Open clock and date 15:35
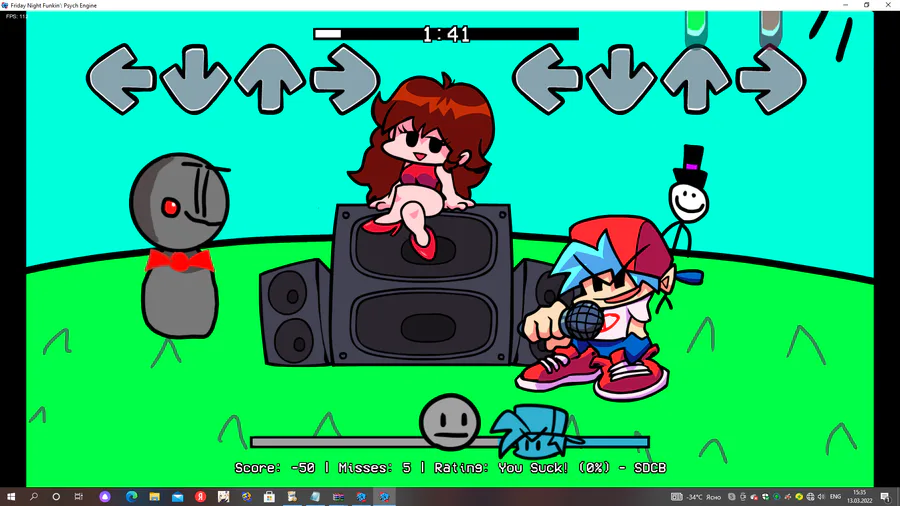The height and width of the screenshot is (506, 900). pyautogui.click(x=859, y=497)
